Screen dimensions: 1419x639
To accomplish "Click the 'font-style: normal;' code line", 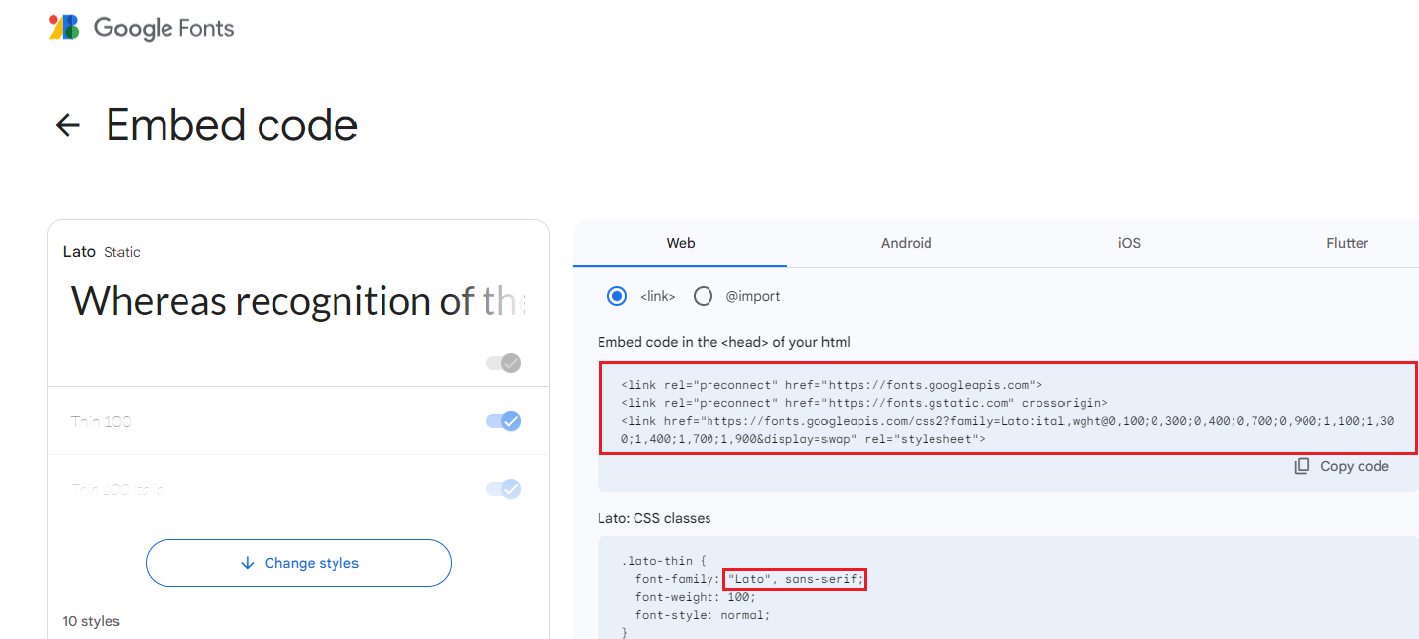I will 703,615.
